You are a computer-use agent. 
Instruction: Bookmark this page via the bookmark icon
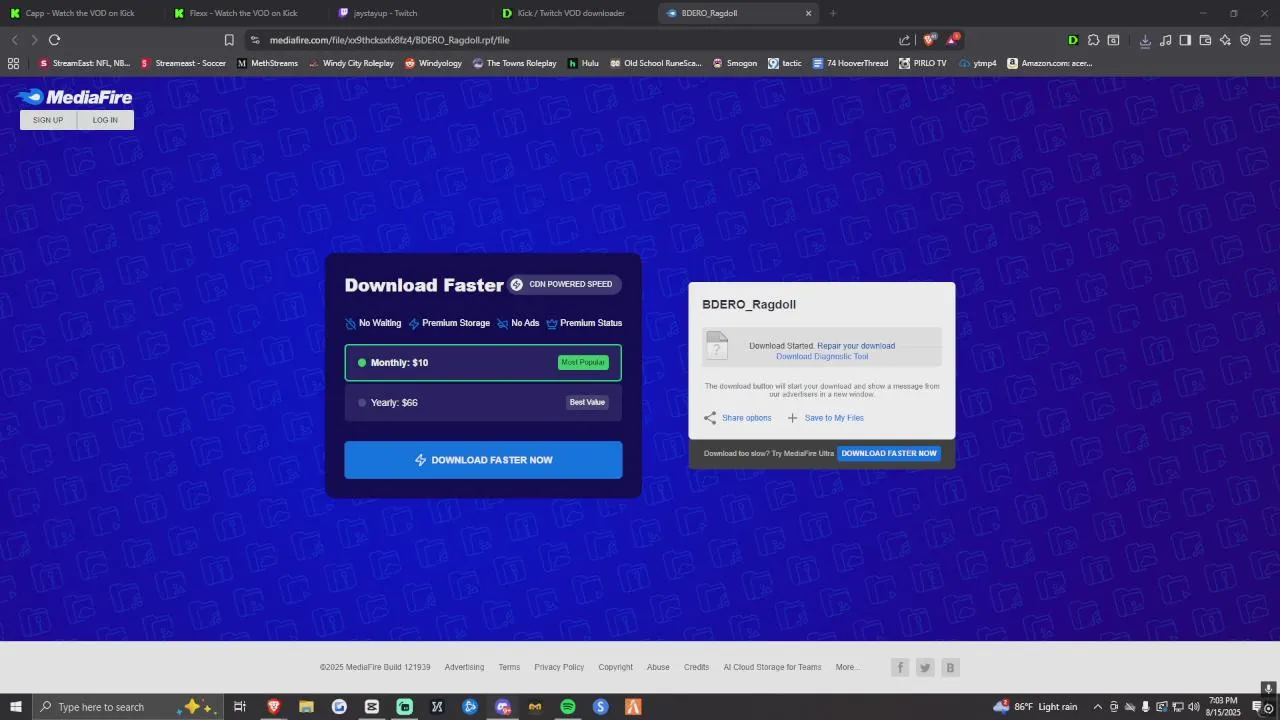click(x=229, y=40)
